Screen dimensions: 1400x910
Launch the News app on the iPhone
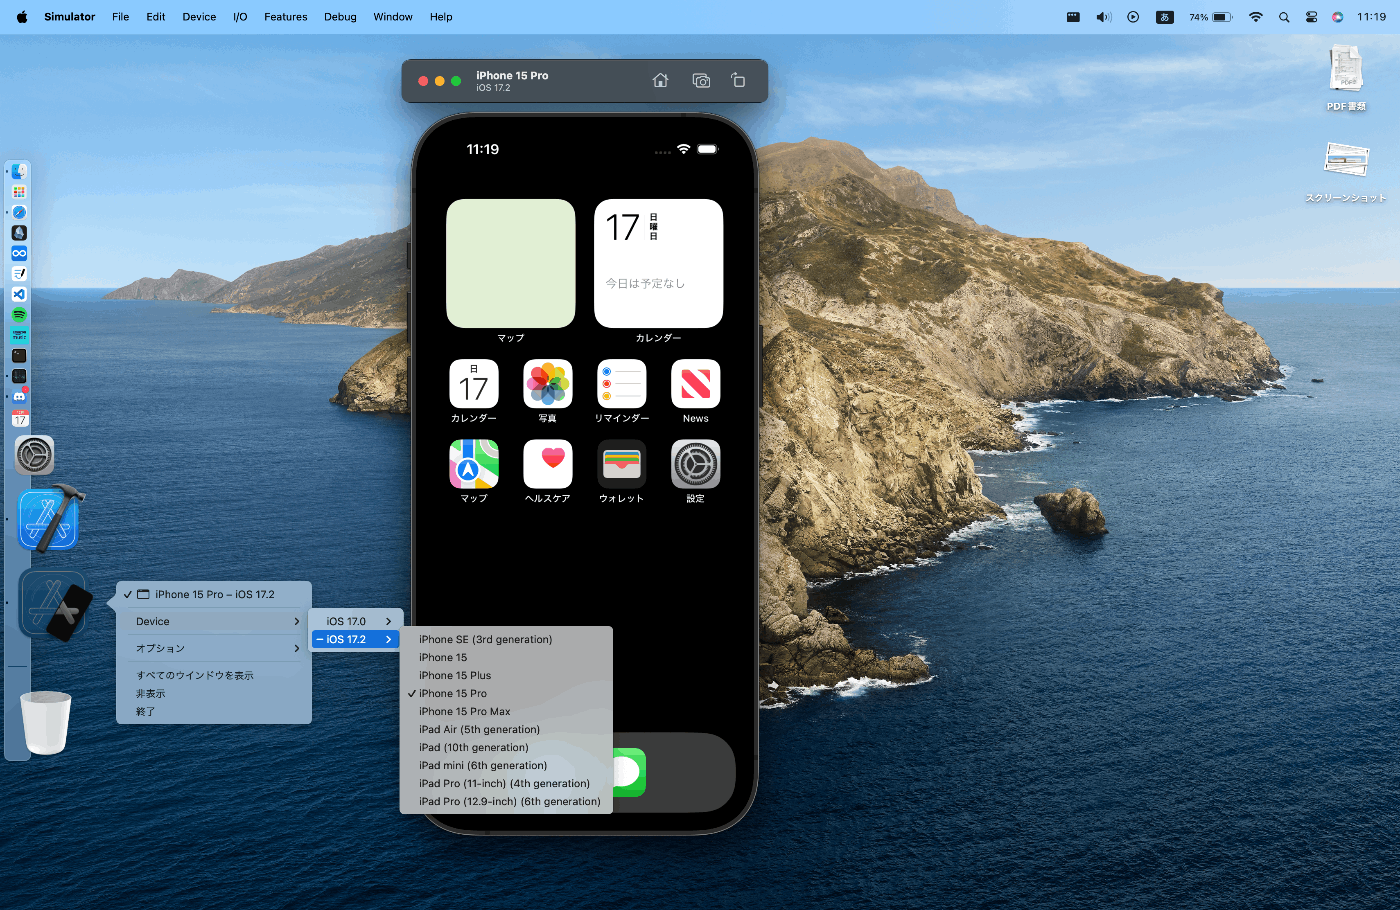(696, 384)
